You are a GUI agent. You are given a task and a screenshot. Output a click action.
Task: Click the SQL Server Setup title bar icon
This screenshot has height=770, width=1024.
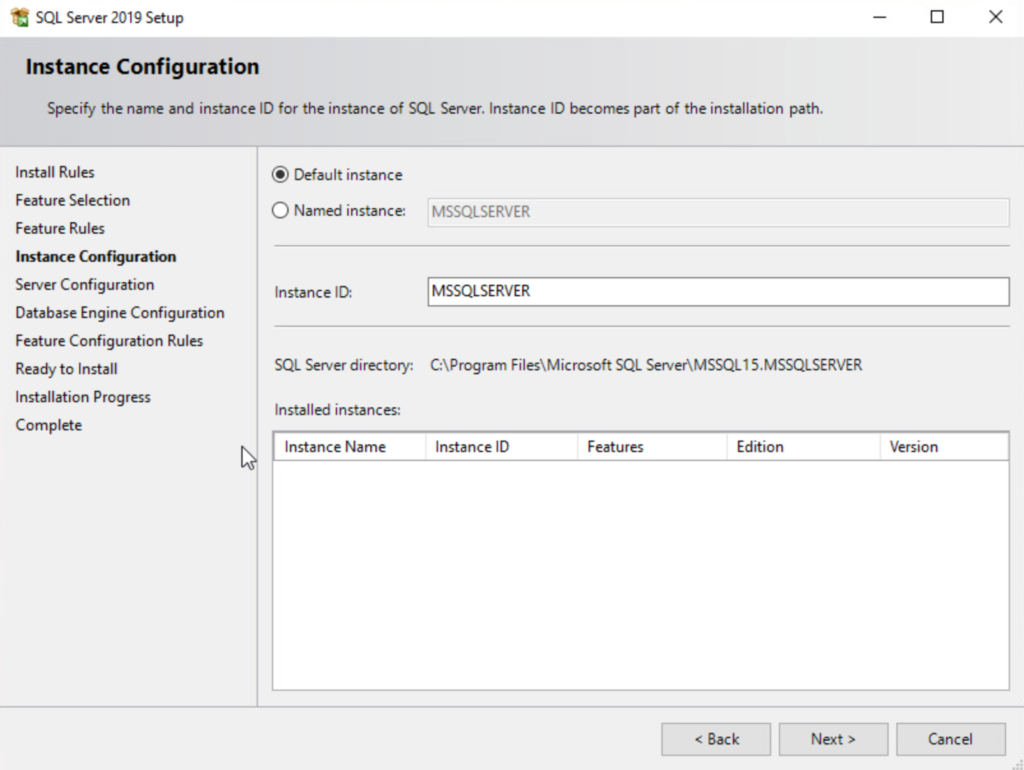(19, 17)
